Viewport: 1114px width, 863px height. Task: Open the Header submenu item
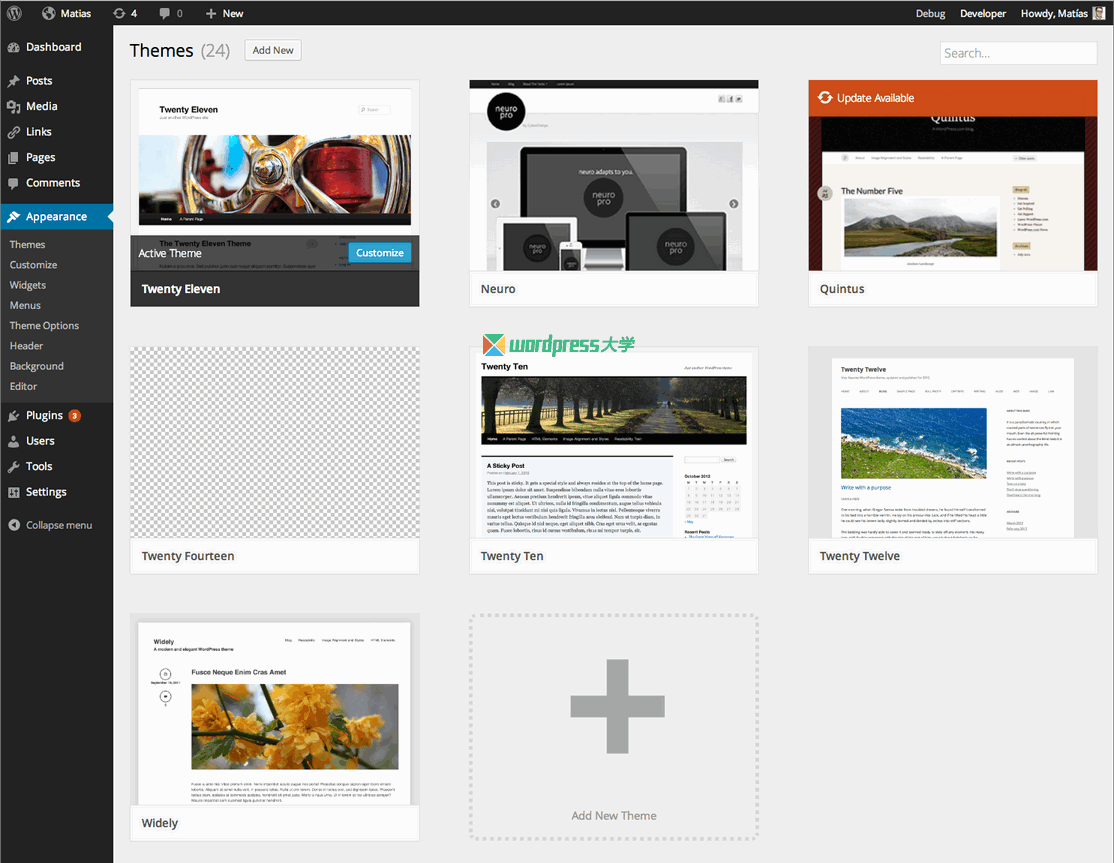pyautogui.click(x=26, y=346)
